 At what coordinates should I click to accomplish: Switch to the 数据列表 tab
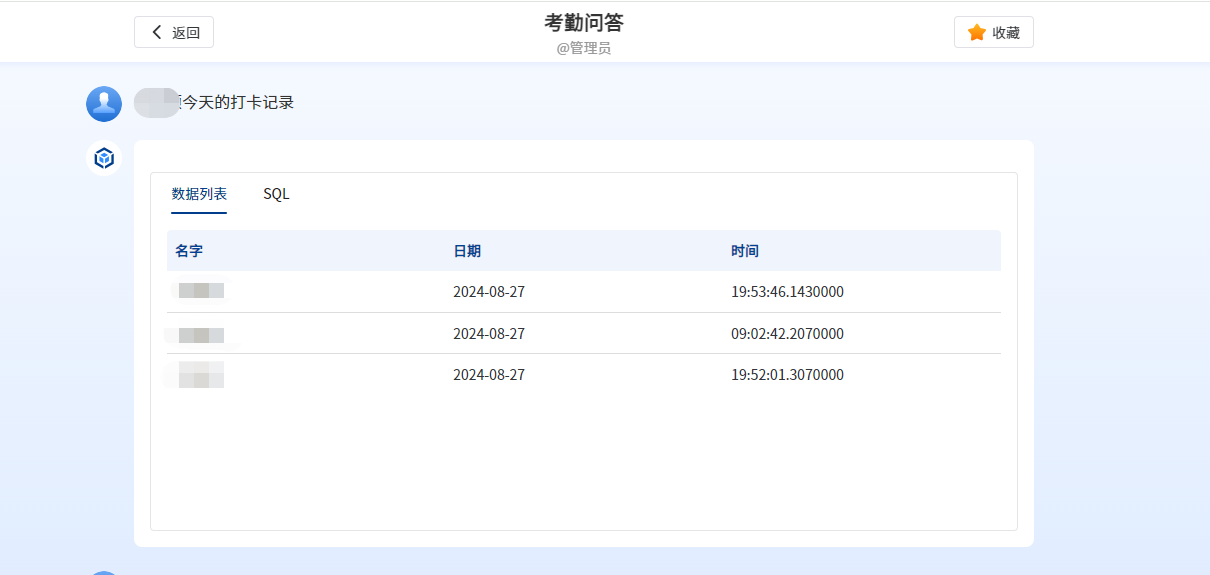pyautogui.click(x=199, y=194)
